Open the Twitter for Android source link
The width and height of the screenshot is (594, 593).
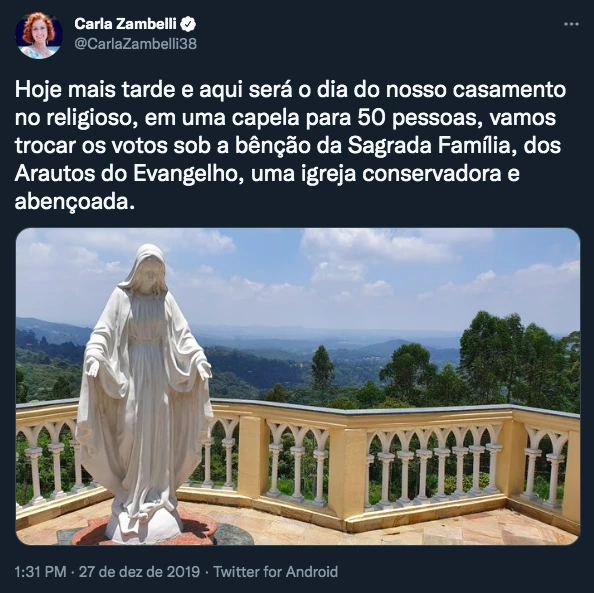click(275, 571)
